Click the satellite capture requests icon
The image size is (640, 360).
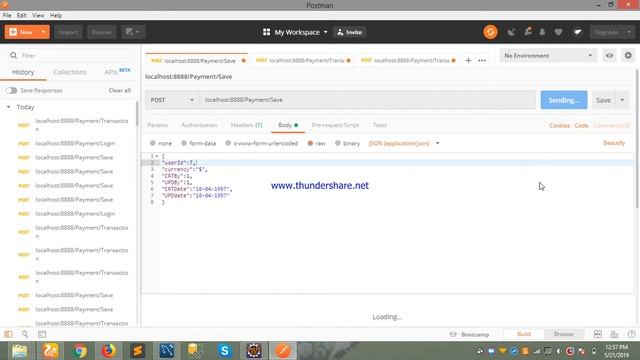point(511,32)
